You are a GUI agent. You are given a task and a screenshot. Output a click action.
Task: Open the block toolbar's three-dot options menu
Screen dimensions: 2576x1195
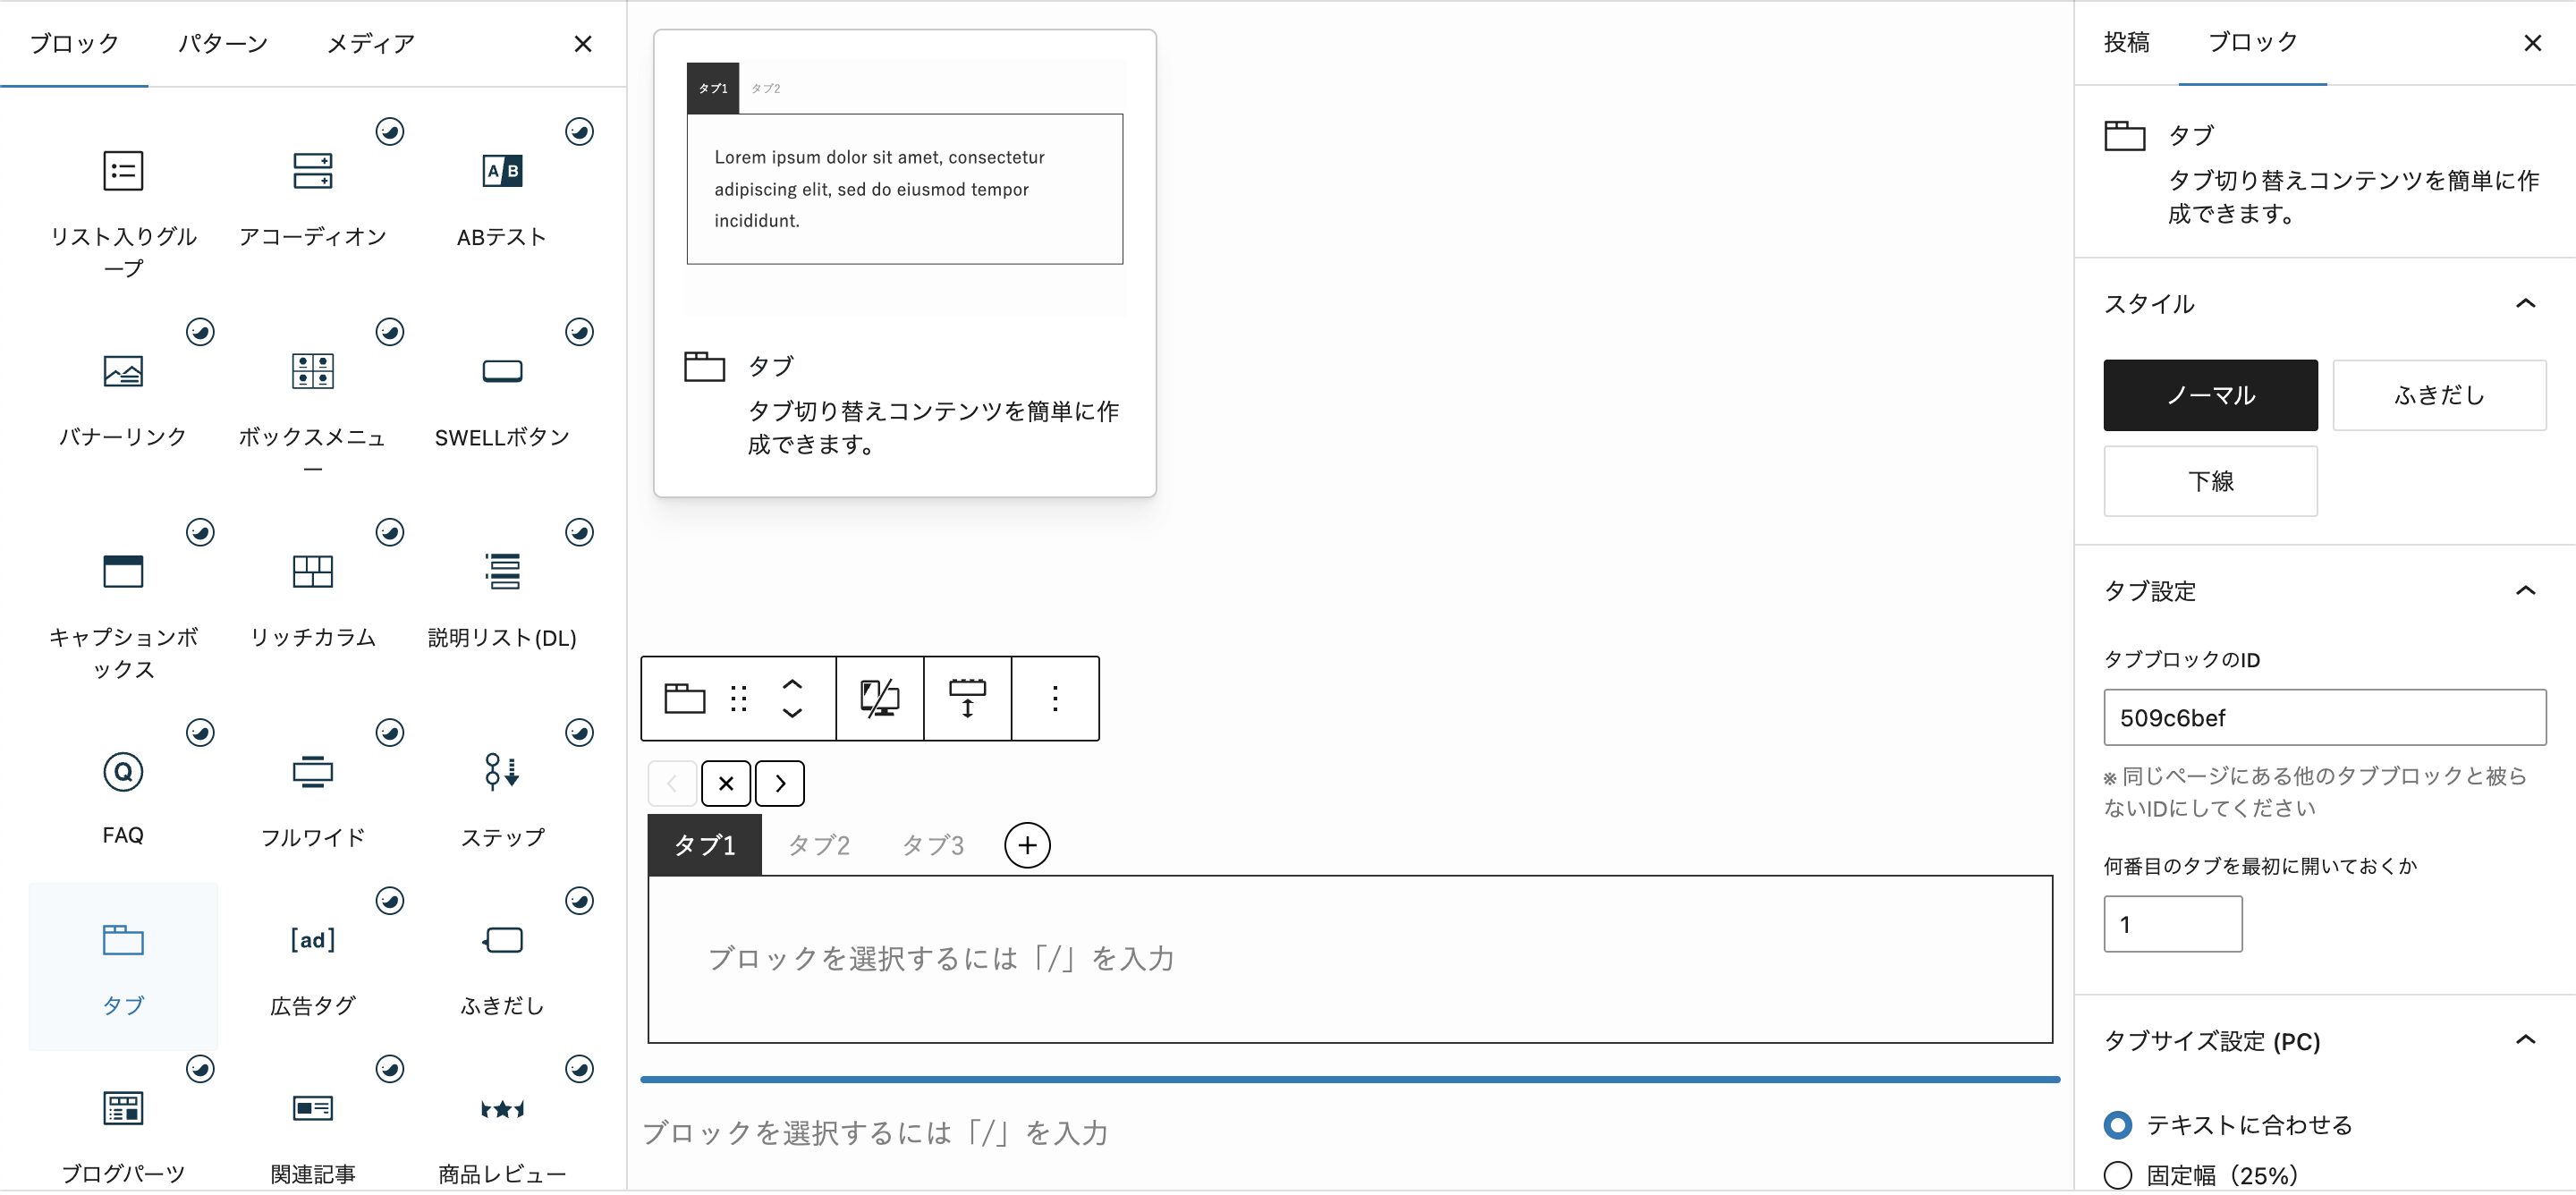point(1054,698)
